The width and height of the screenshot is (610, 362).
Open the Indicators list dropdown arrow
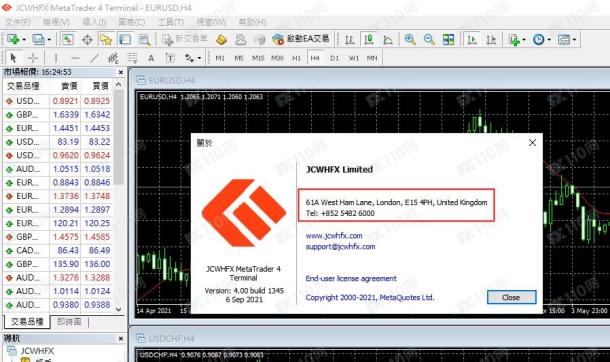pos(524,40)
